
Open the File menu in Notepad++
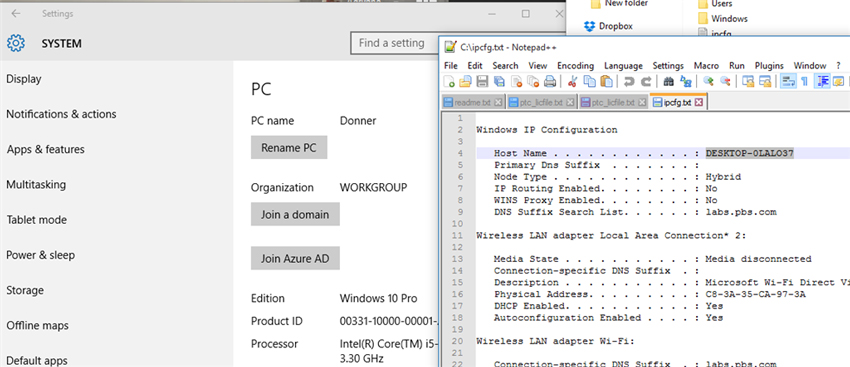pos(450,66)
